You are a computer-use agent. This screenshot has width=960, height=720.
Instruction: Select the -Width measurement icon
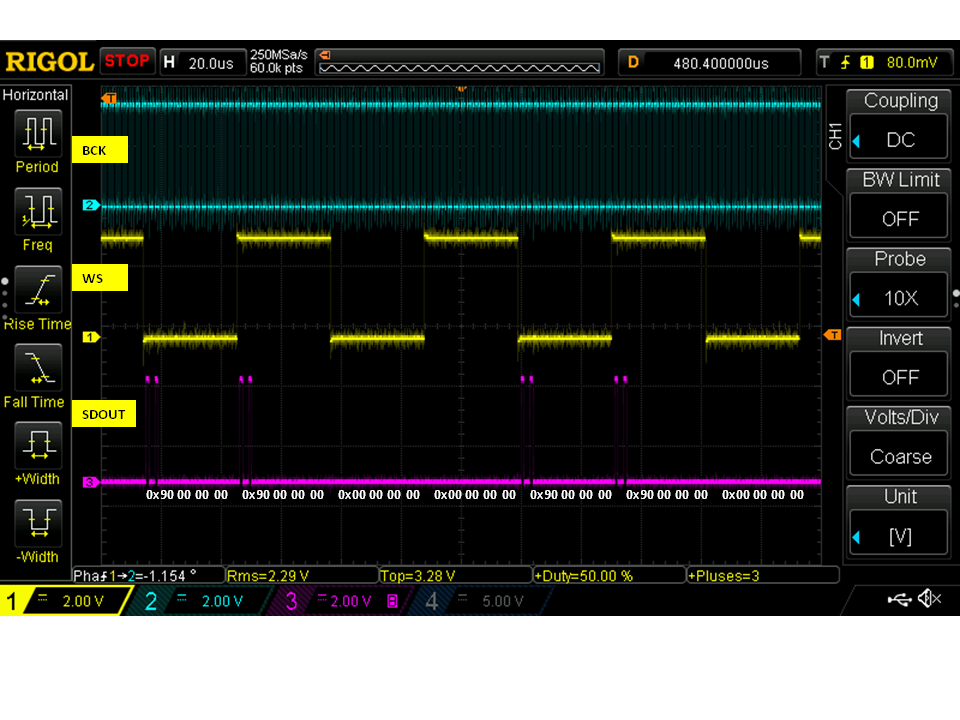coord(38,523)
